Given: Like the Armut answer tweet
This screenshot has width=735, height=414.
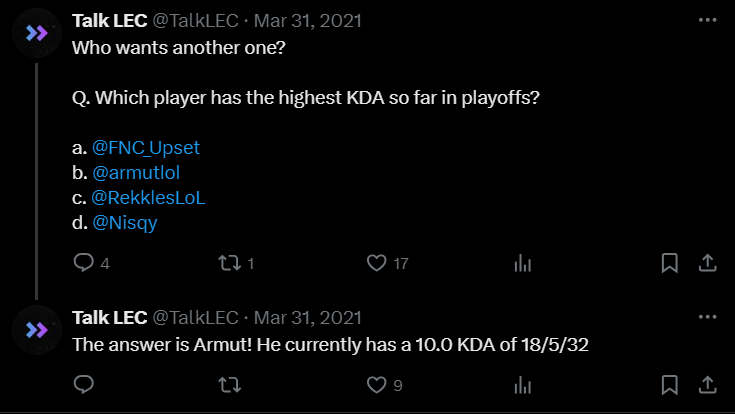Looking at the screenshot, I should [377, 384].
